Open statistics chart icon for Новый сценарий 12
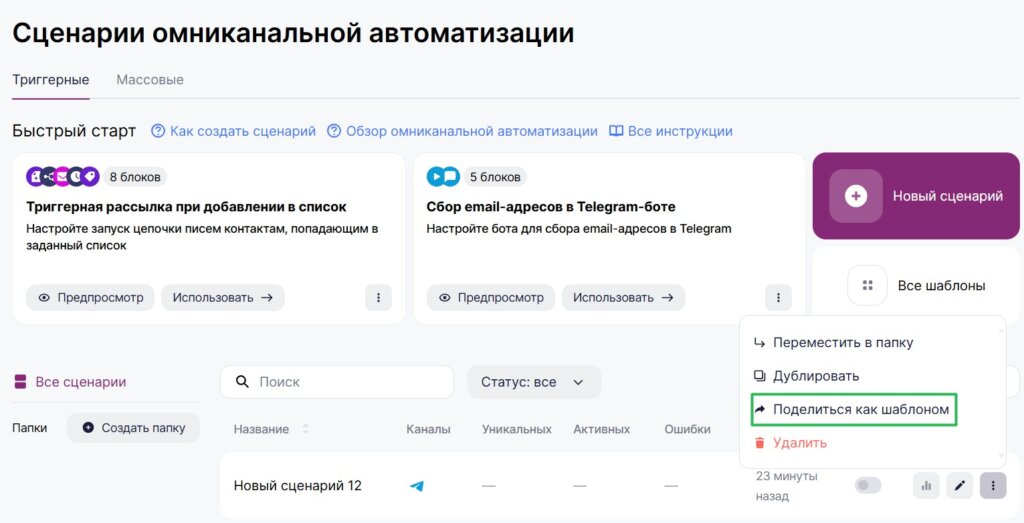The height and width of the screenshot is (523, 1024). pos(926,486)
